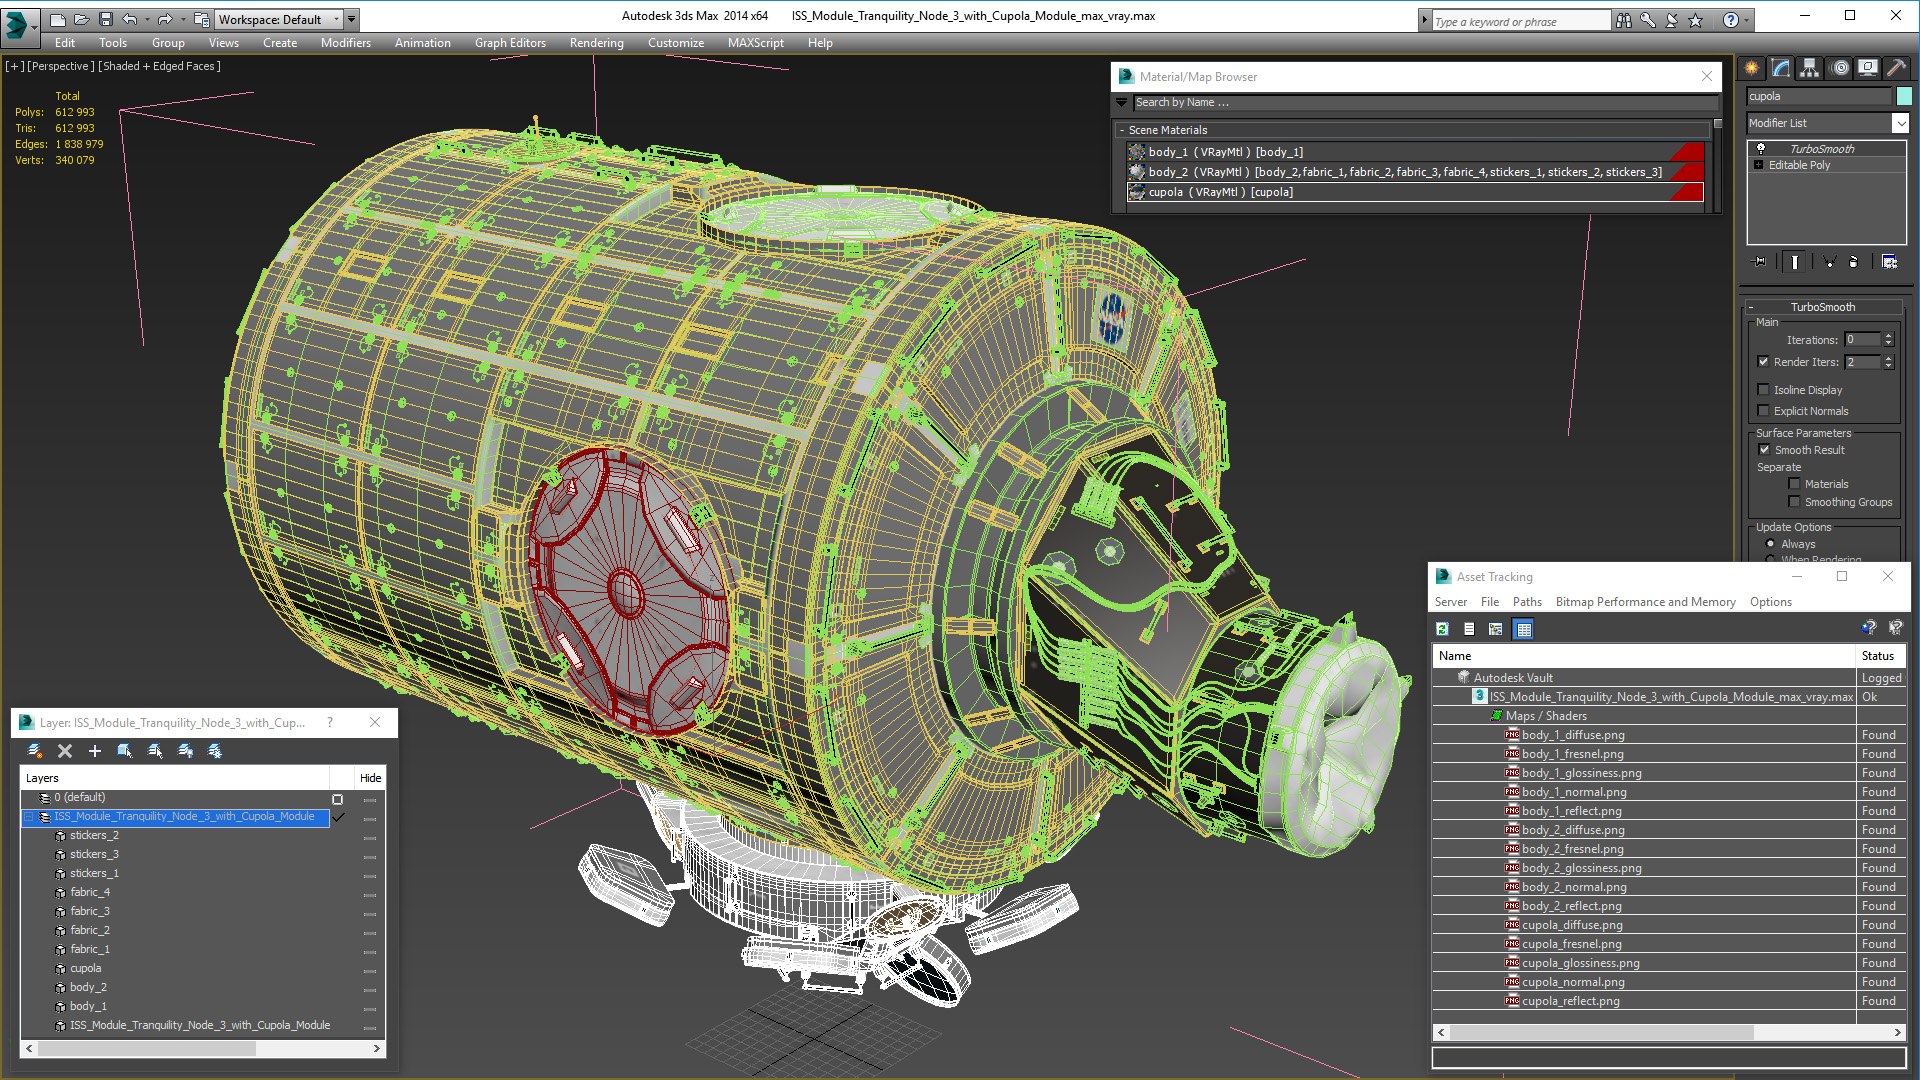Open the Workspace Default dropdown
Image resolution: width=1920 pixels, height=1080 pixels.
tap(336, 19)
